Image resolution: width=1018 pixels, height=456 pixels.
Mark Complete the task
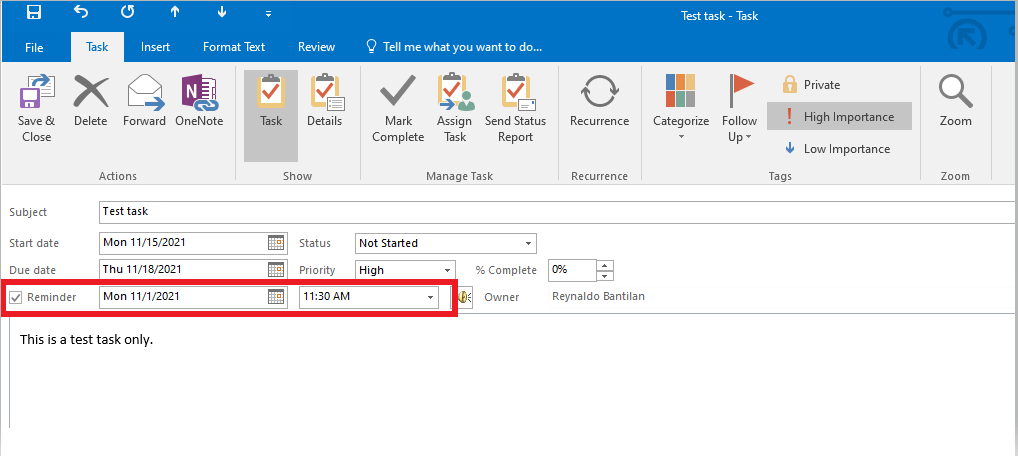pyautogui.click(x=398, y=108)
